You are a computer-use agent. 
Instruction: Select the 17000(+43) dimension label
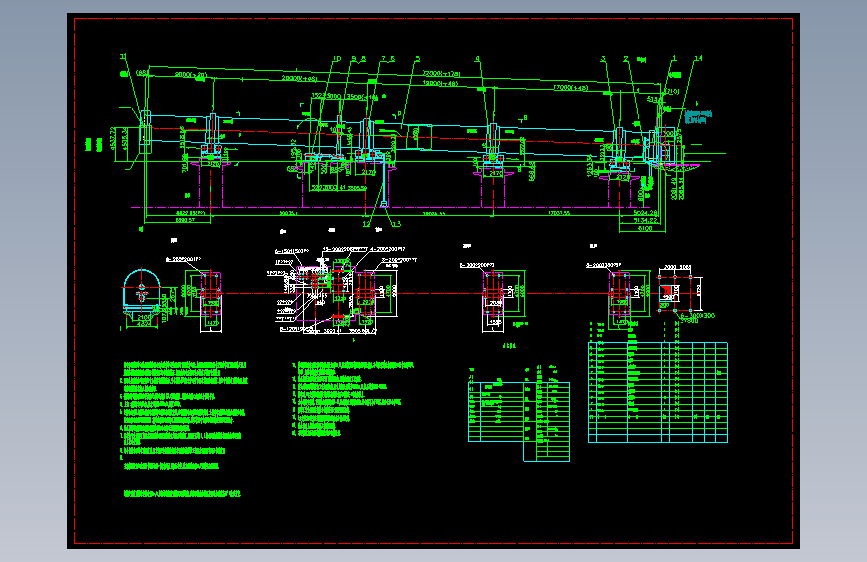[571, 87]
